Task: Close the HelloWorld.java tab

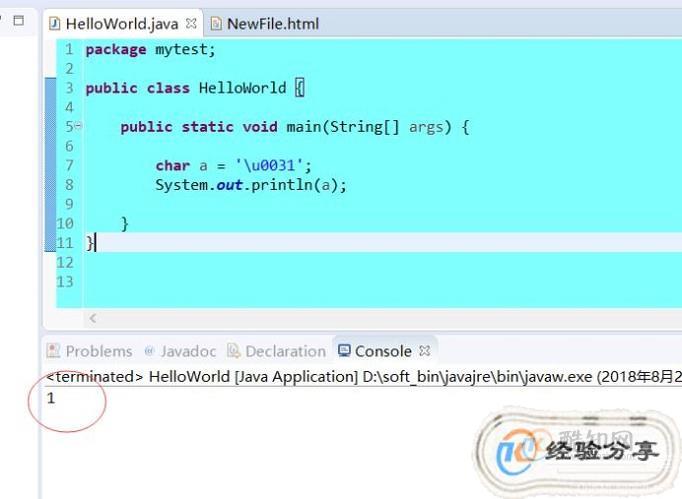Action: click(x=191, y=23)
